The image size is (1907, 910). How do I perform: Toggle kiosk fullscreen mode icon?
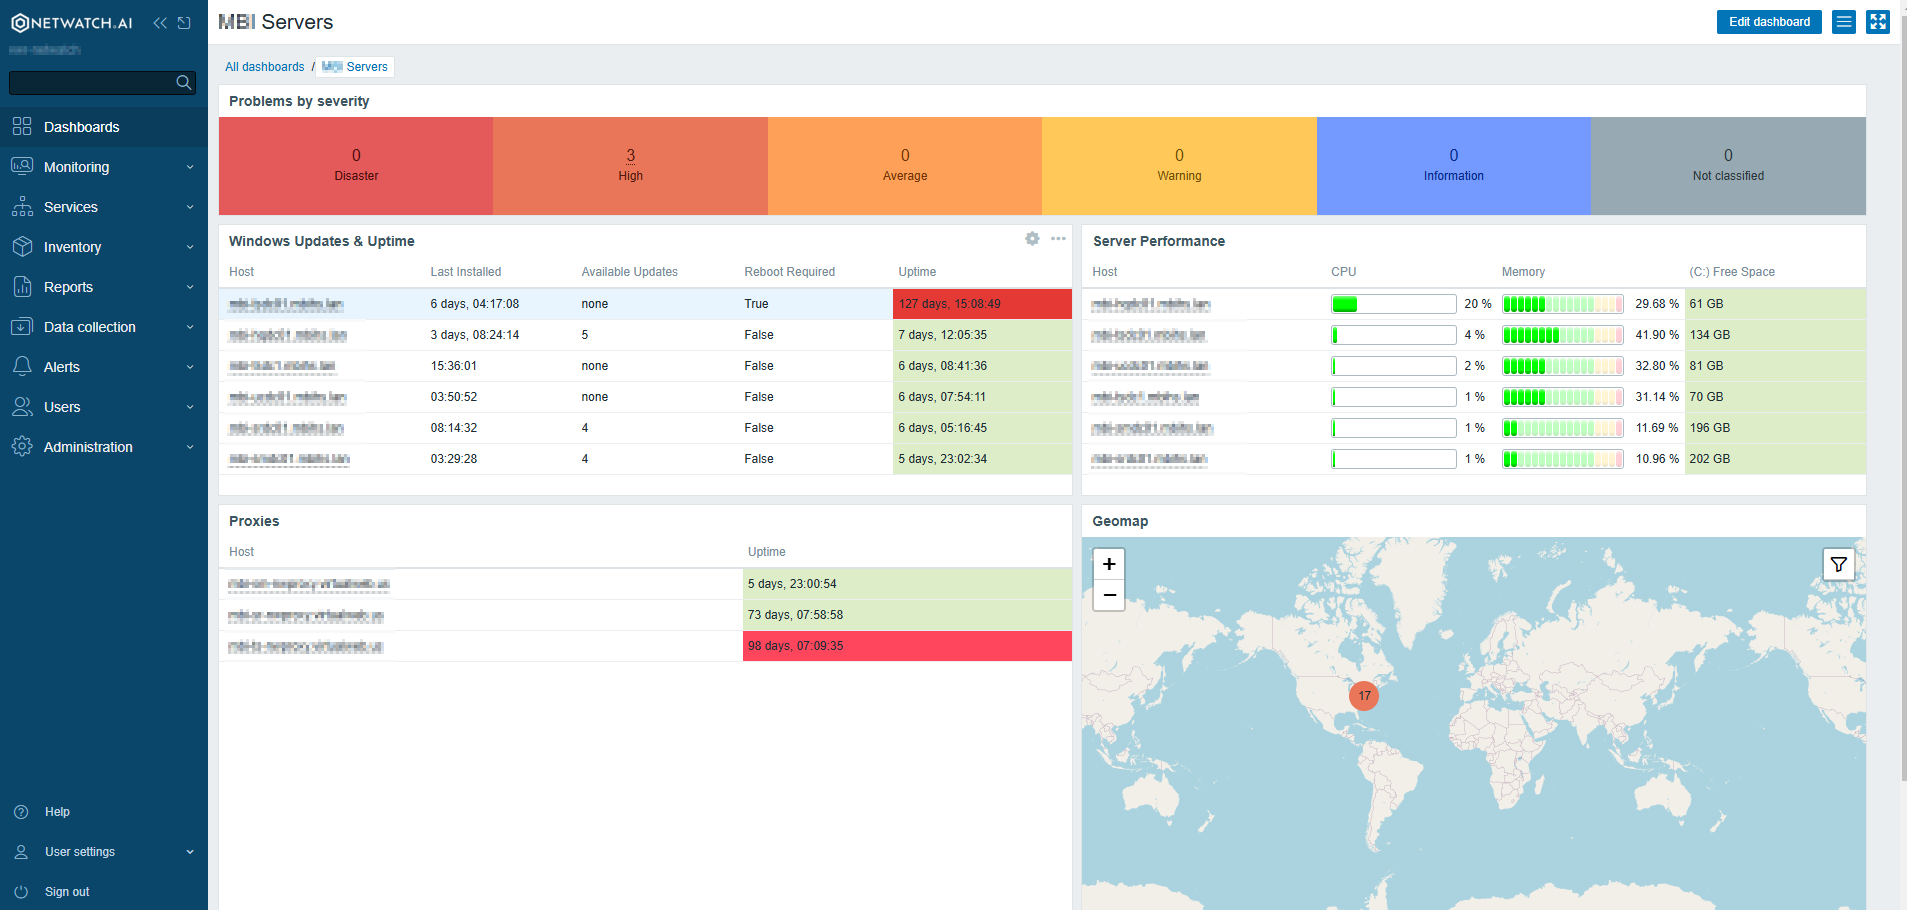point(1878,22)
